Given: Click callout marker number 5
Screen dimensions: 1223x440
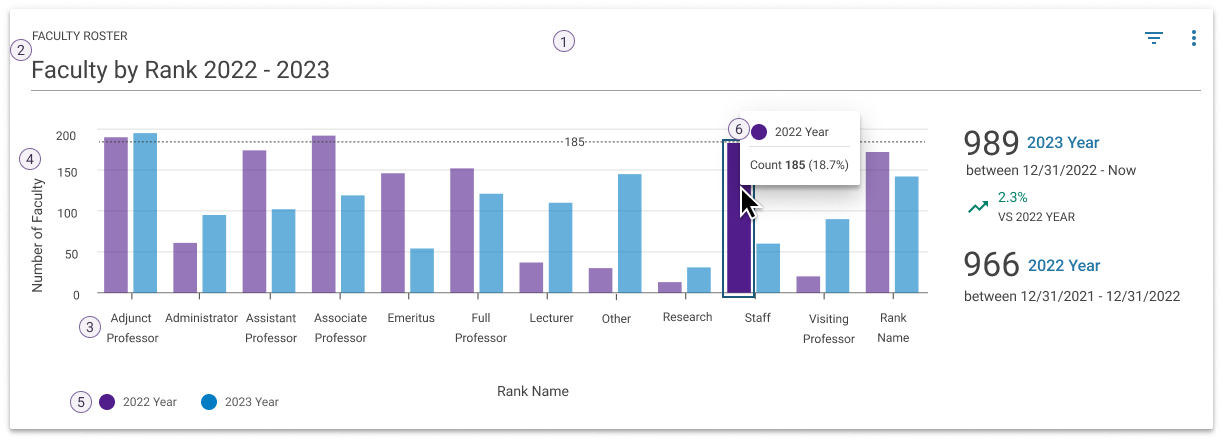Looking at the screenshot, I should (x=81, y=402).
